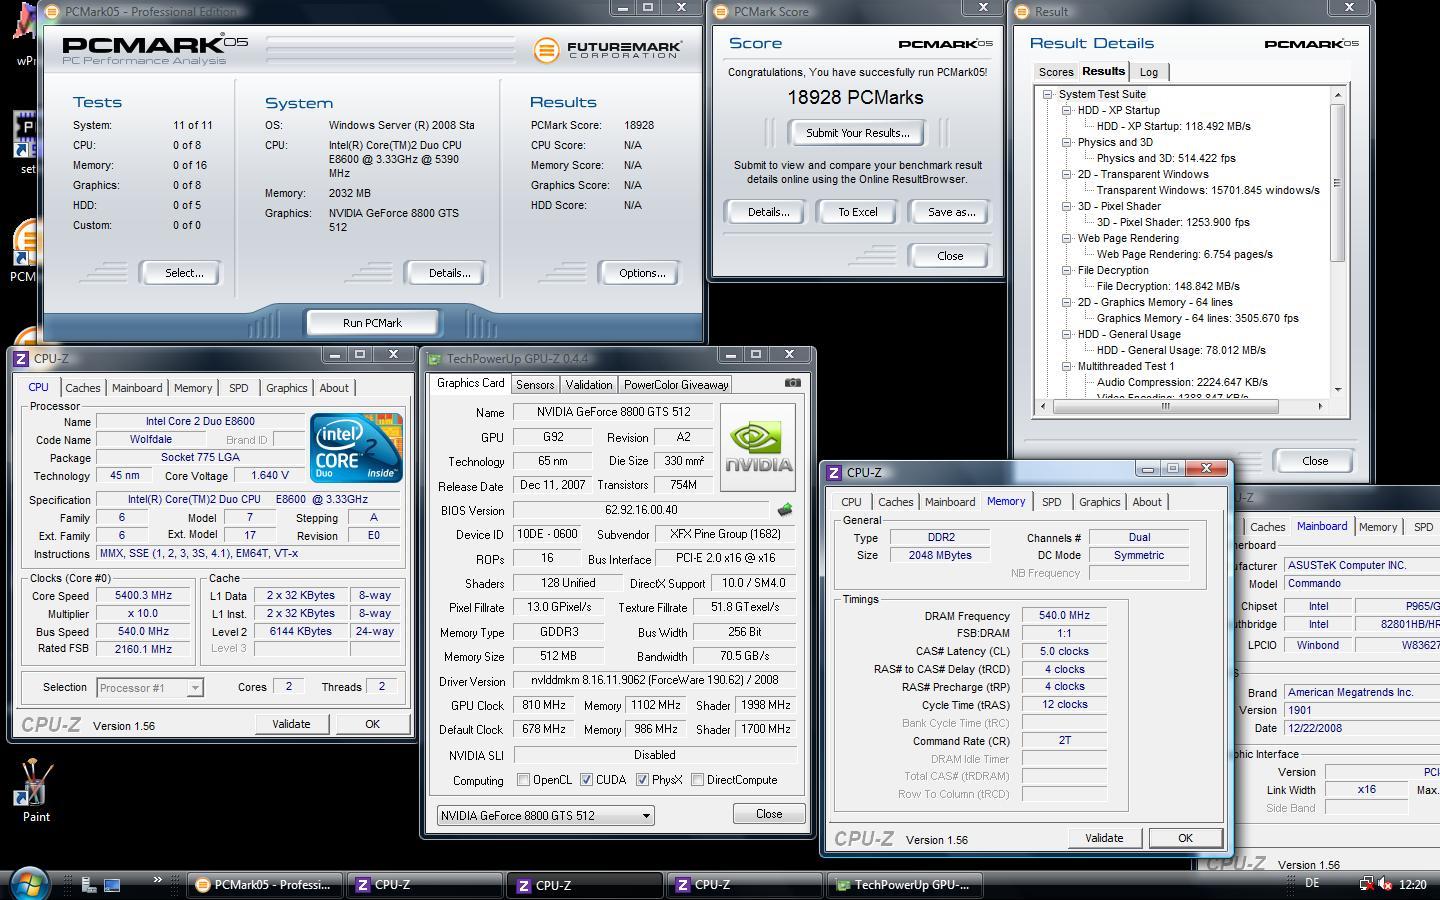Open the Log tab in Result Details

tap(1149, 72)
